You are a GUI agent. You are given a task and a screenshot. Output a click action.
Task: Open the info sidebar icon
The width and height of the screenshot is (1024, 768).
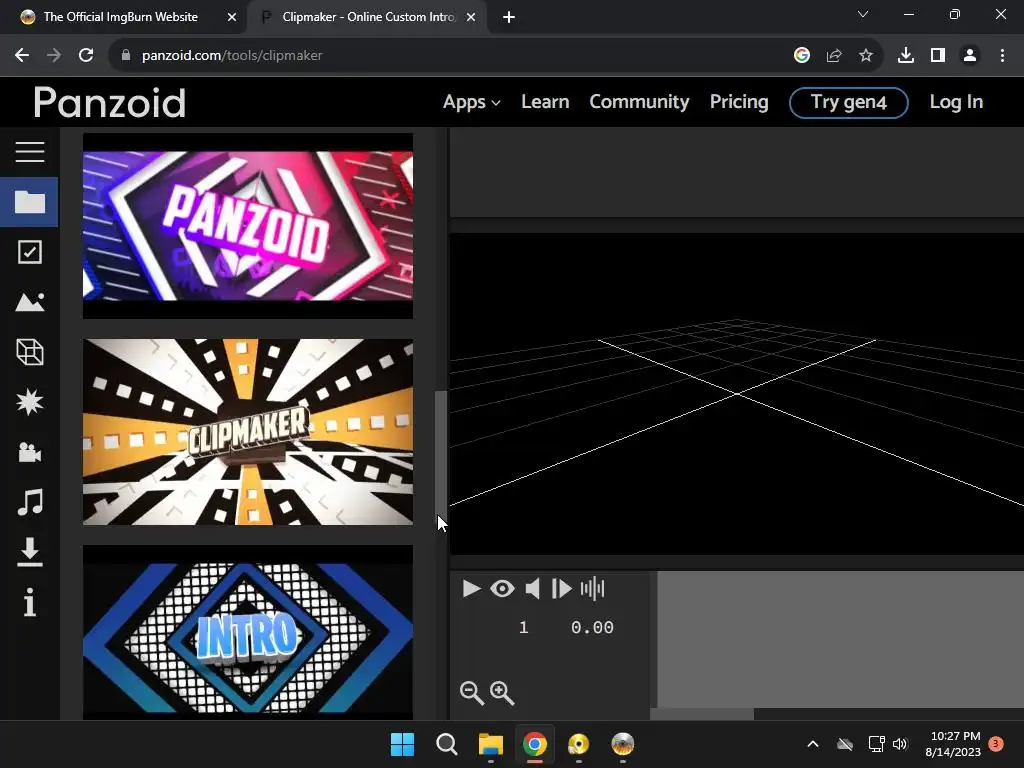[29, 602]
